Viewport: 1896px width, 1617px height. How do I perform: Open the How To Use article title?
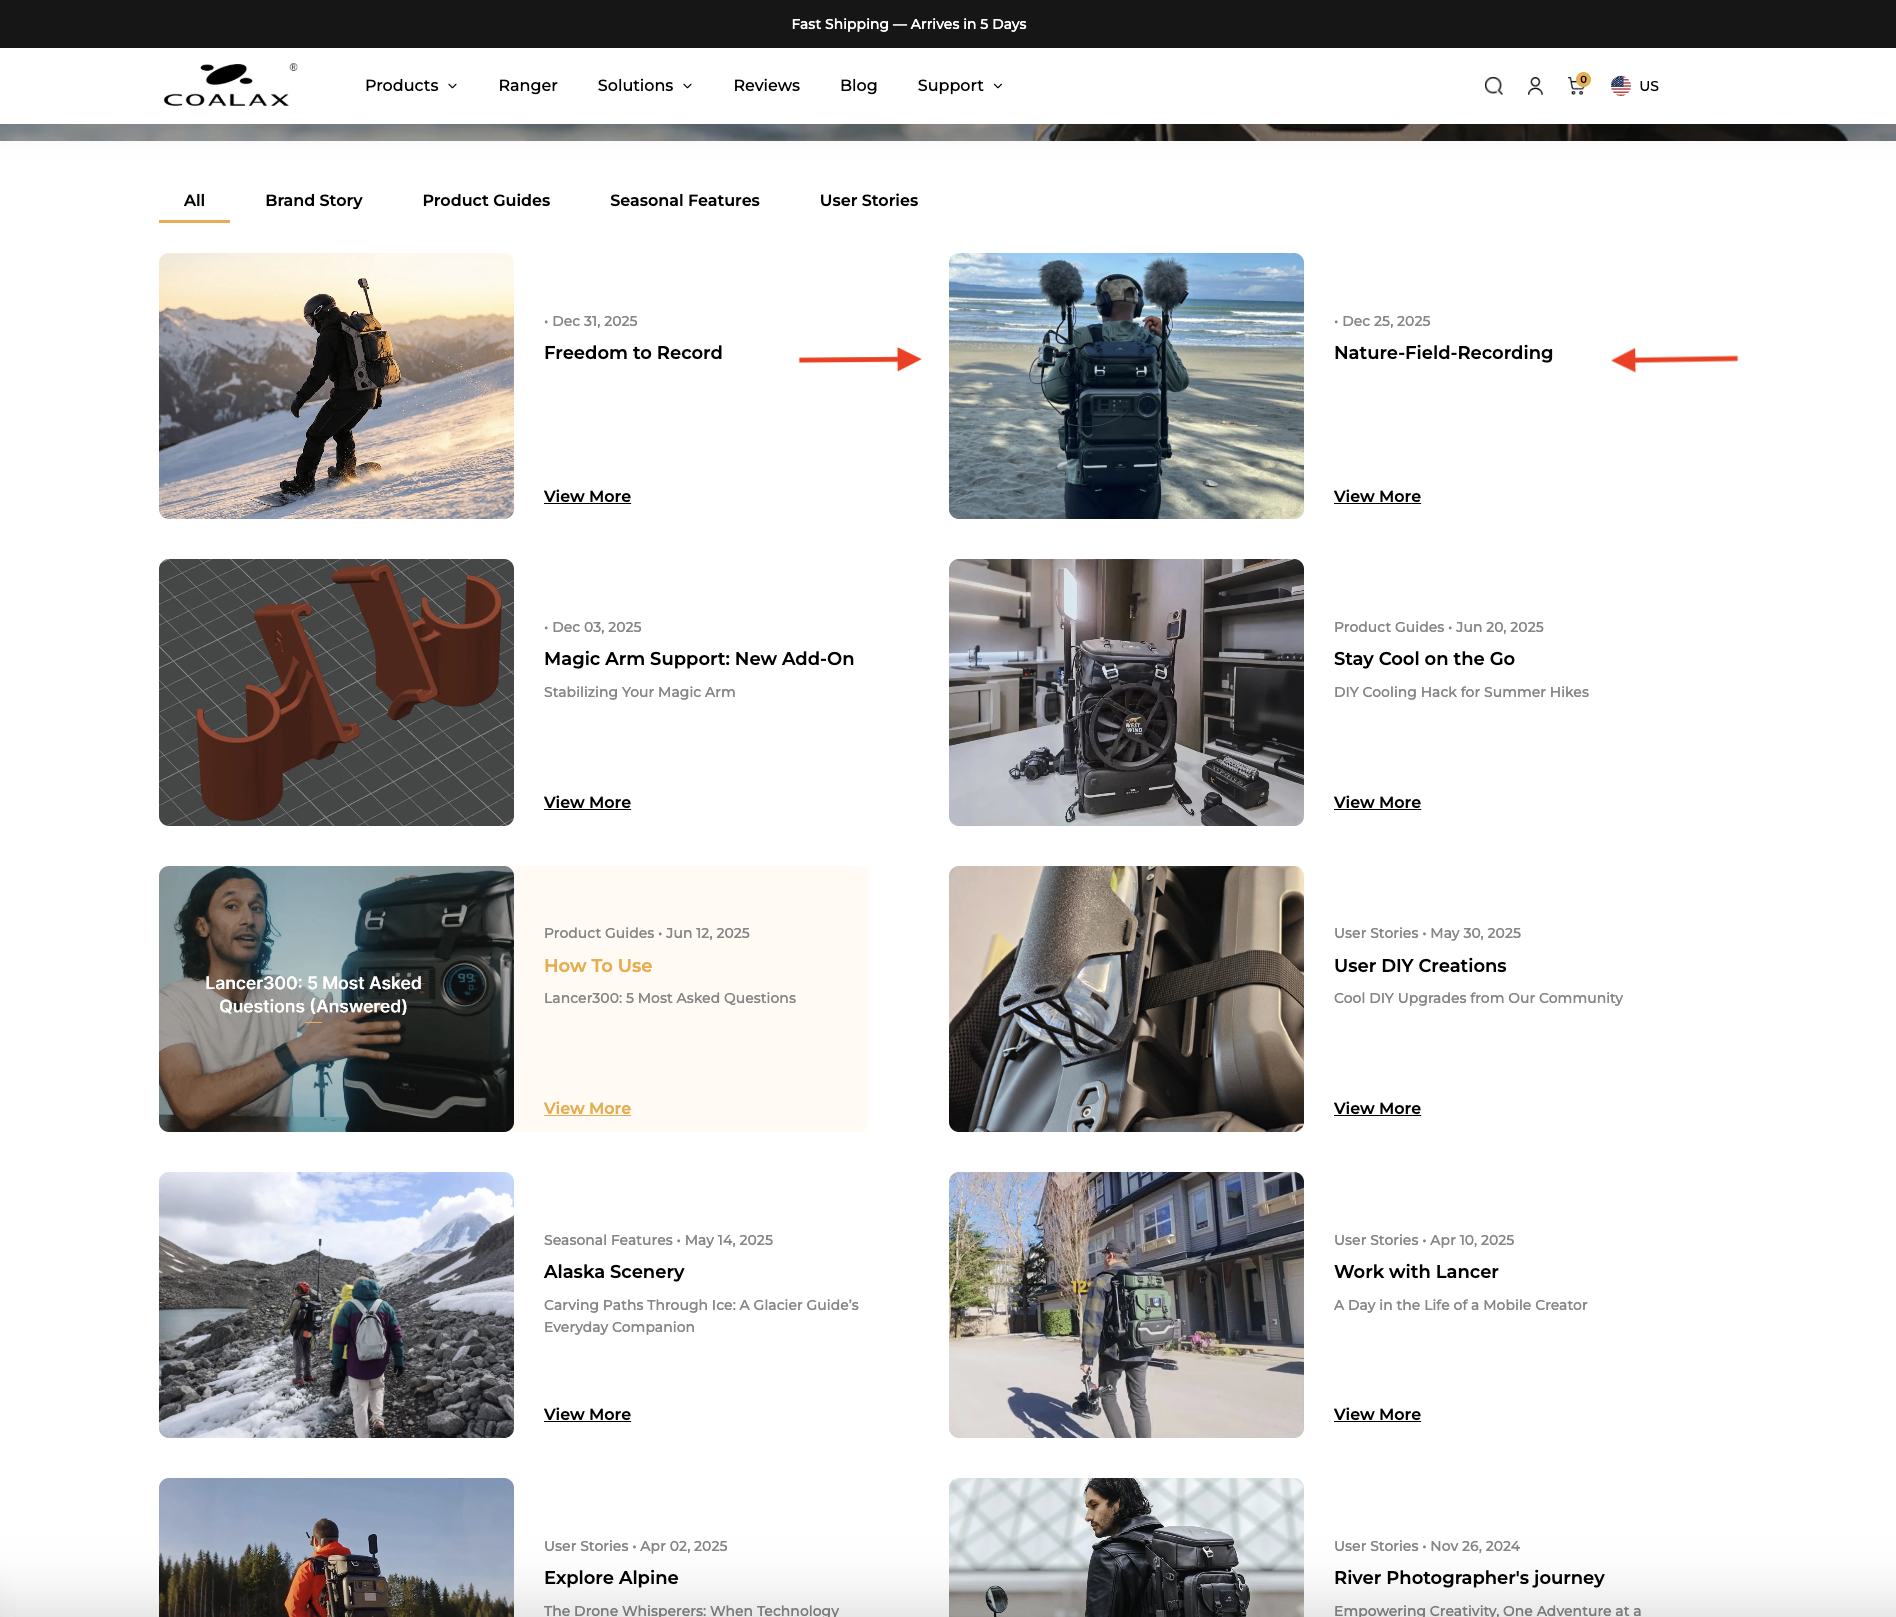click(x=598, y=965)
